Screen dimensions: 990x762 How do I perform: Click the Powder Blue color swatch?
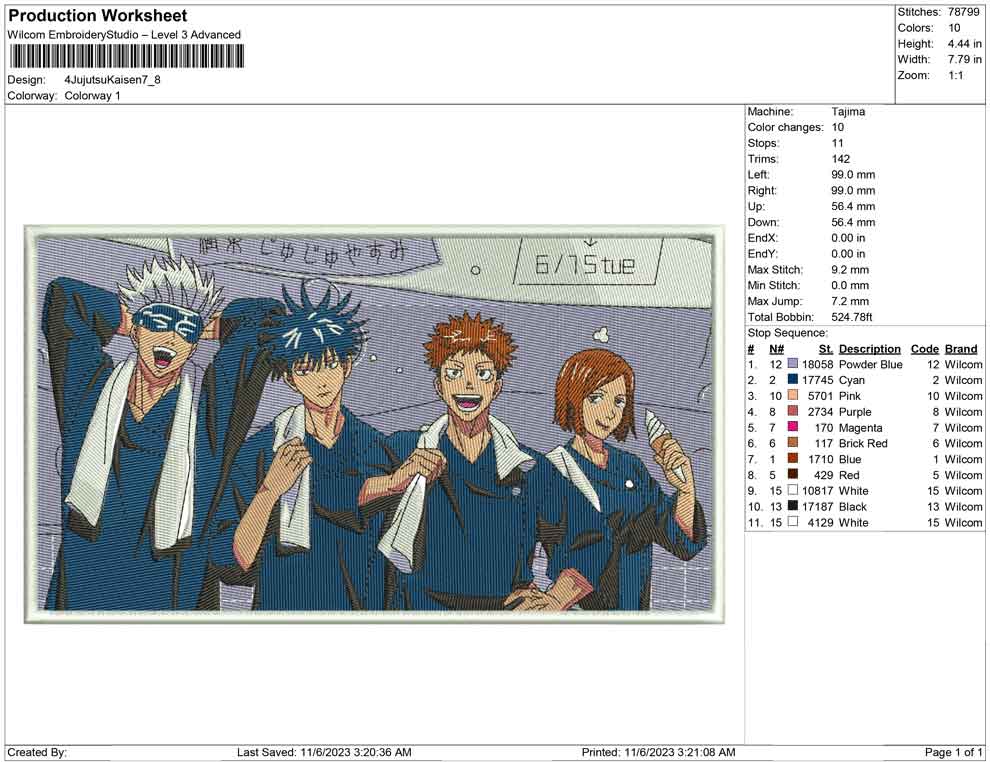pos(792,364)
